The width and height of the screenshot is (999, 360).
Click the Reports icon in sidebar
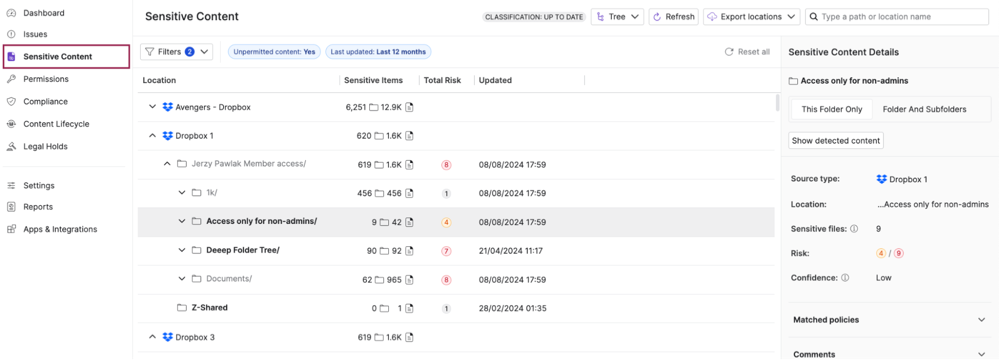(11, 207)
